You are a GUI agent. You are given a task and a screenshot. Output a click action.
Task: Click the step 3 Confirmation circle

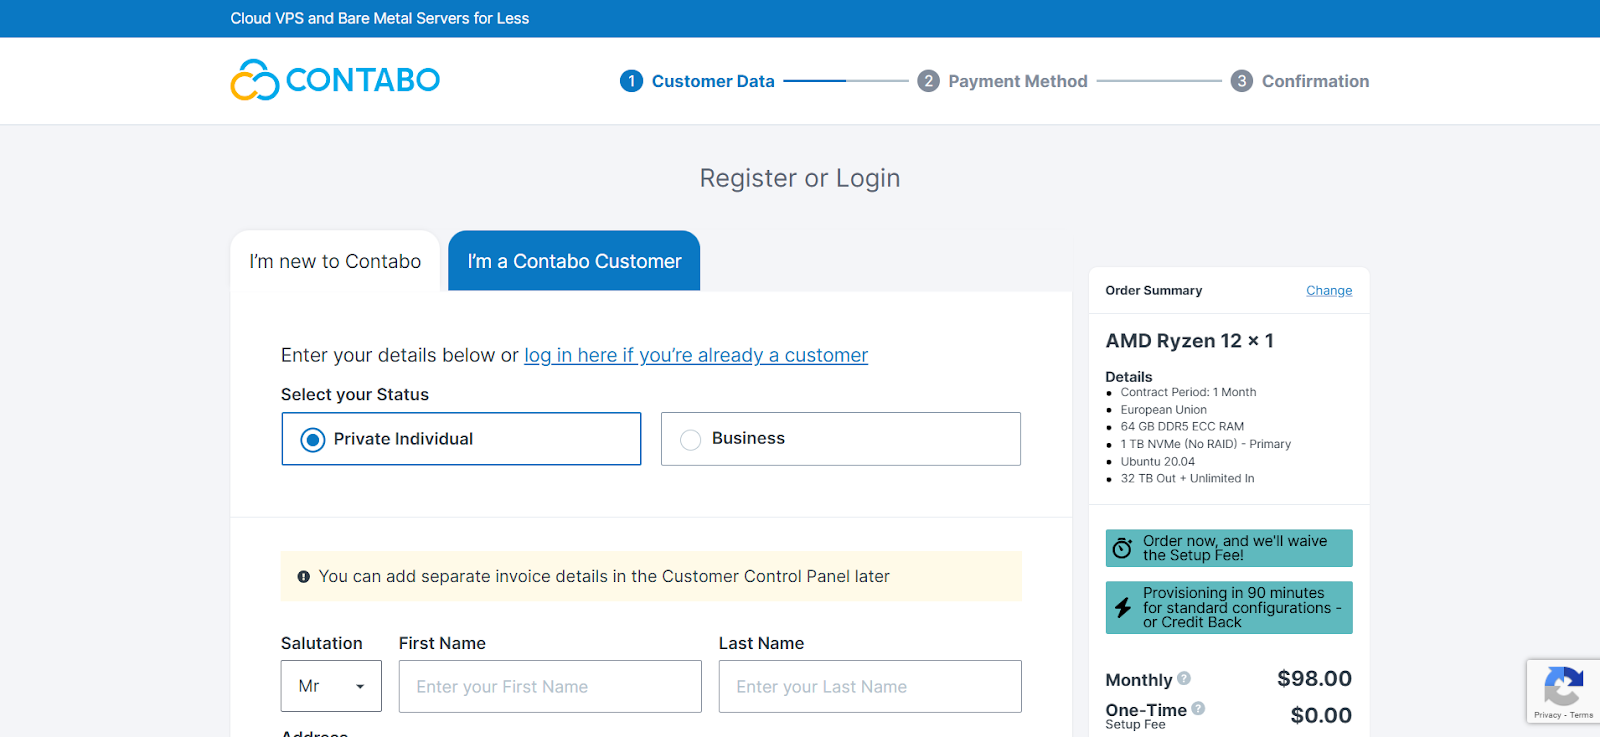pos(1241,81)
